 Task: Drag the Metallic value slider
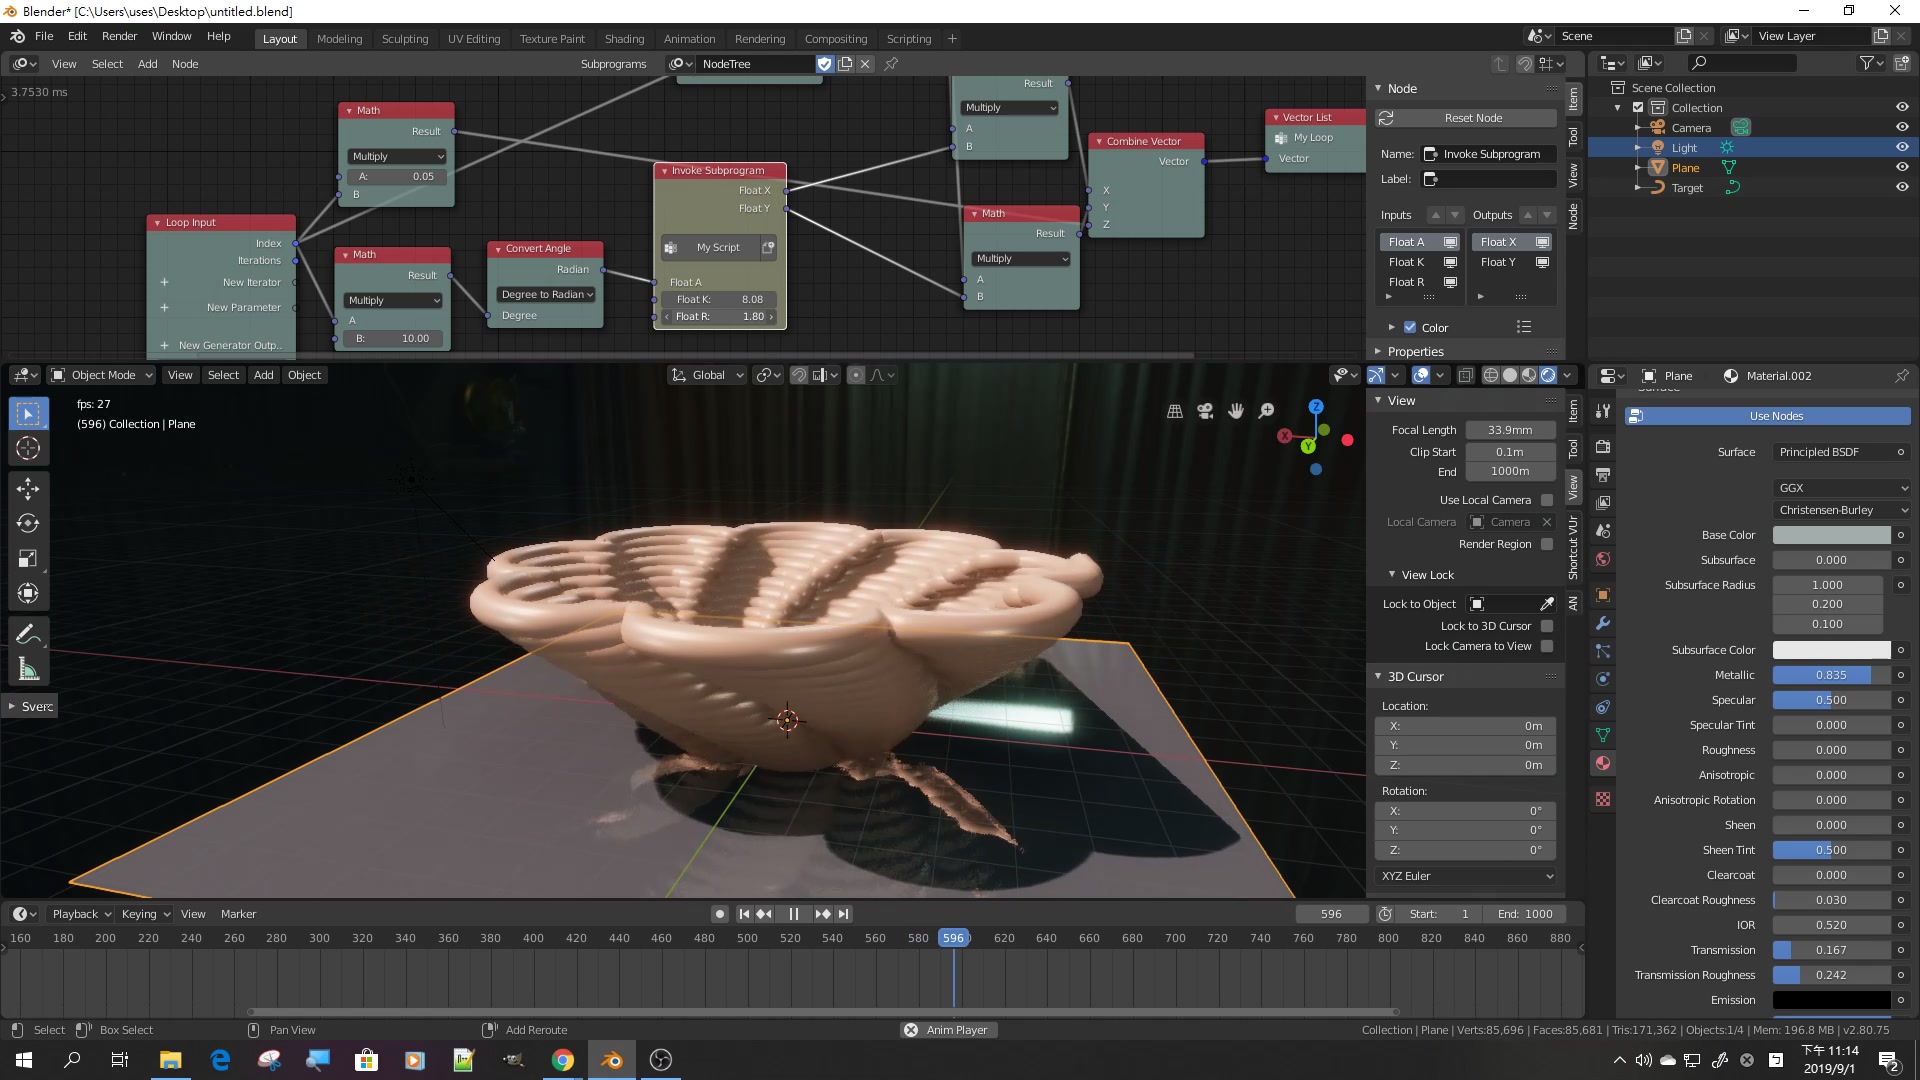[x=1830, y=675]
